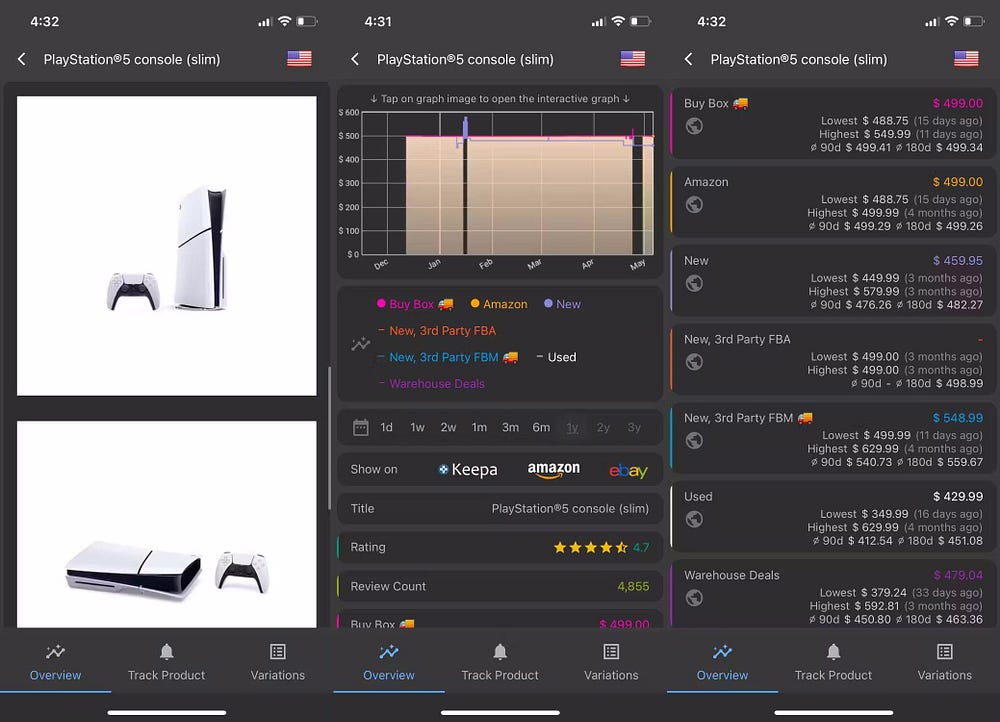
Task: Tap Used current price $ 429.99
Action: (x=957, y=496)
